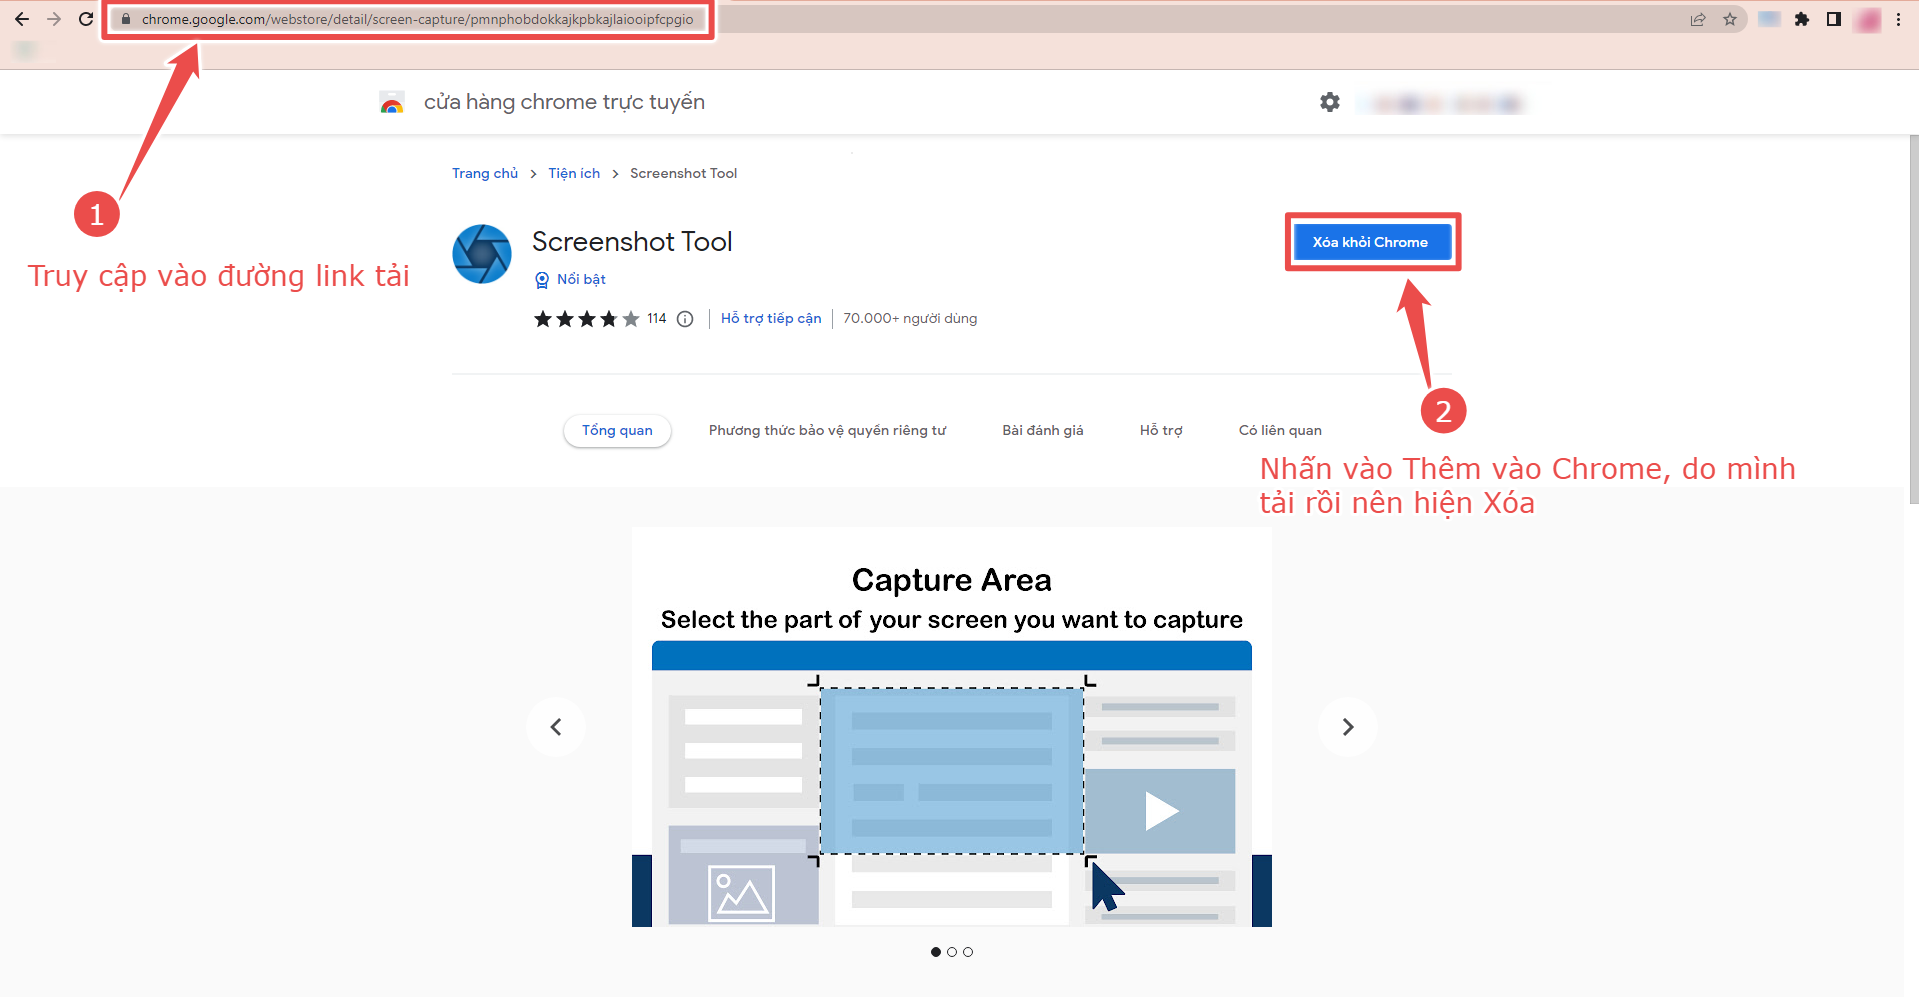
Task: Switch to the Bài đánh giá tab
Action: click(1043, 430)
